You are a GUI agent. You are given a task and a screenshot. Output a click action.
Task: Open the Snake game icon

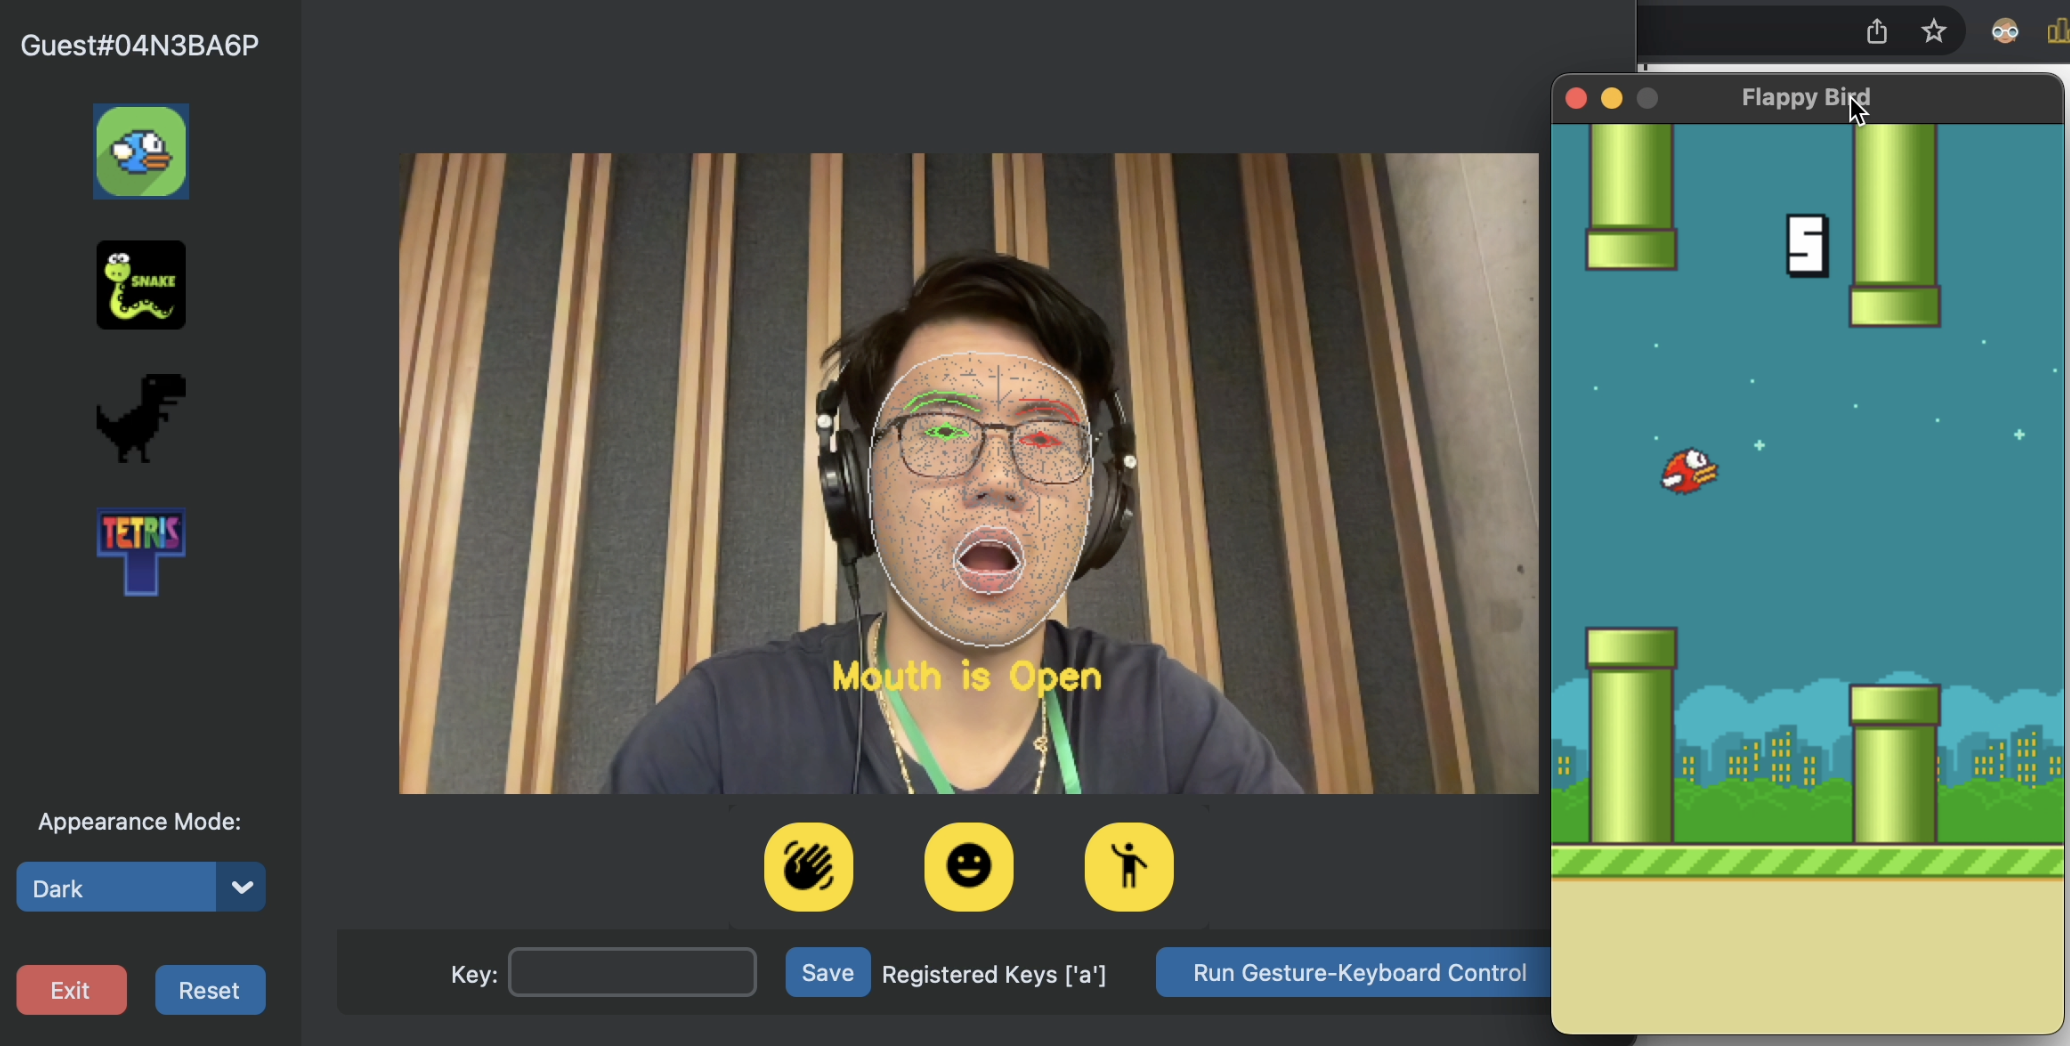click(x=141, y=285)
